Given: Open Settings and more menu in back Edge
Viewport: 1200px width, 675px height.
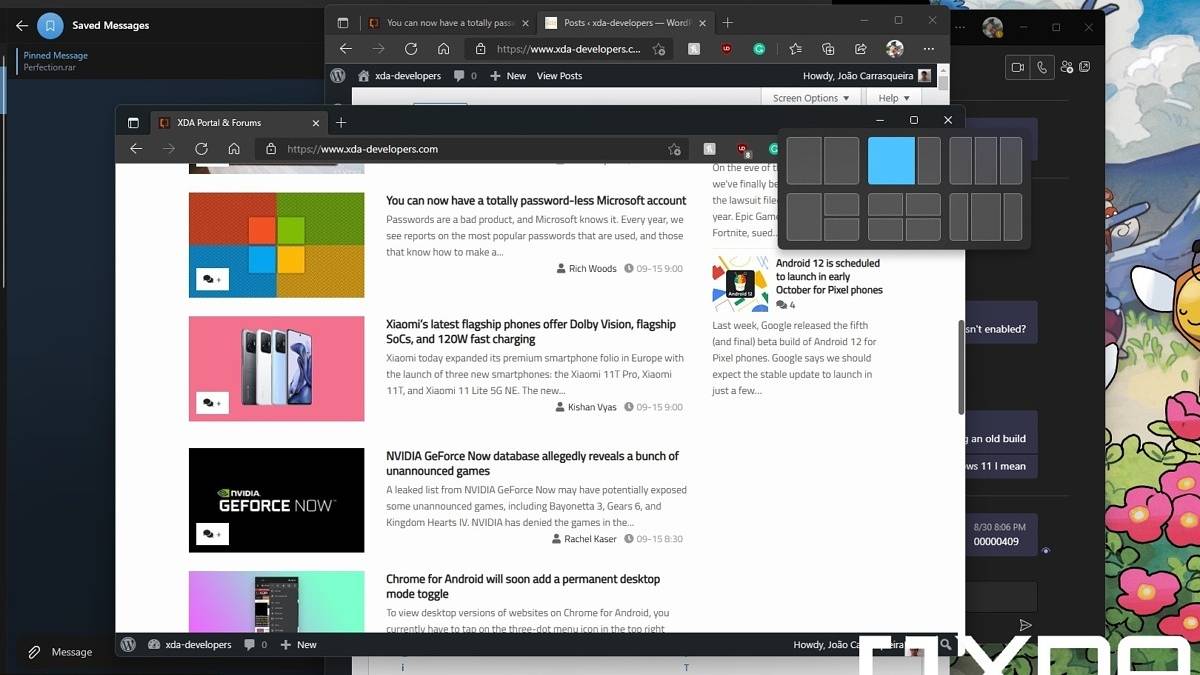Looking at the screenshot, I should (929, 48).
